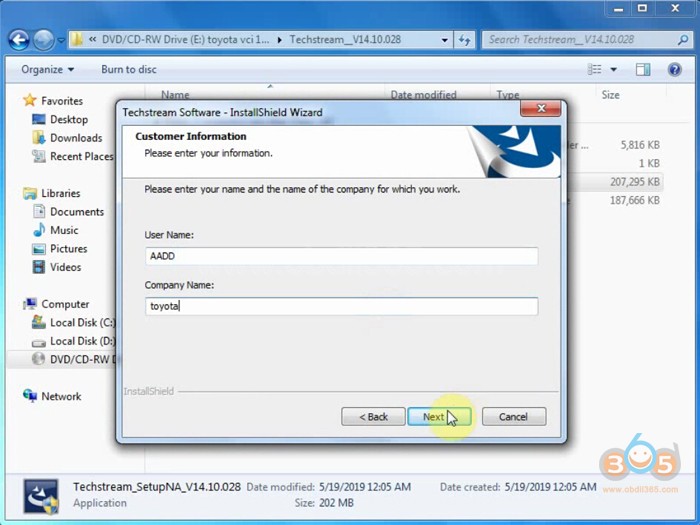This screenshot has width=700, height=525.
Task: Click the Back button in the wizard
Action: (373, 417)
